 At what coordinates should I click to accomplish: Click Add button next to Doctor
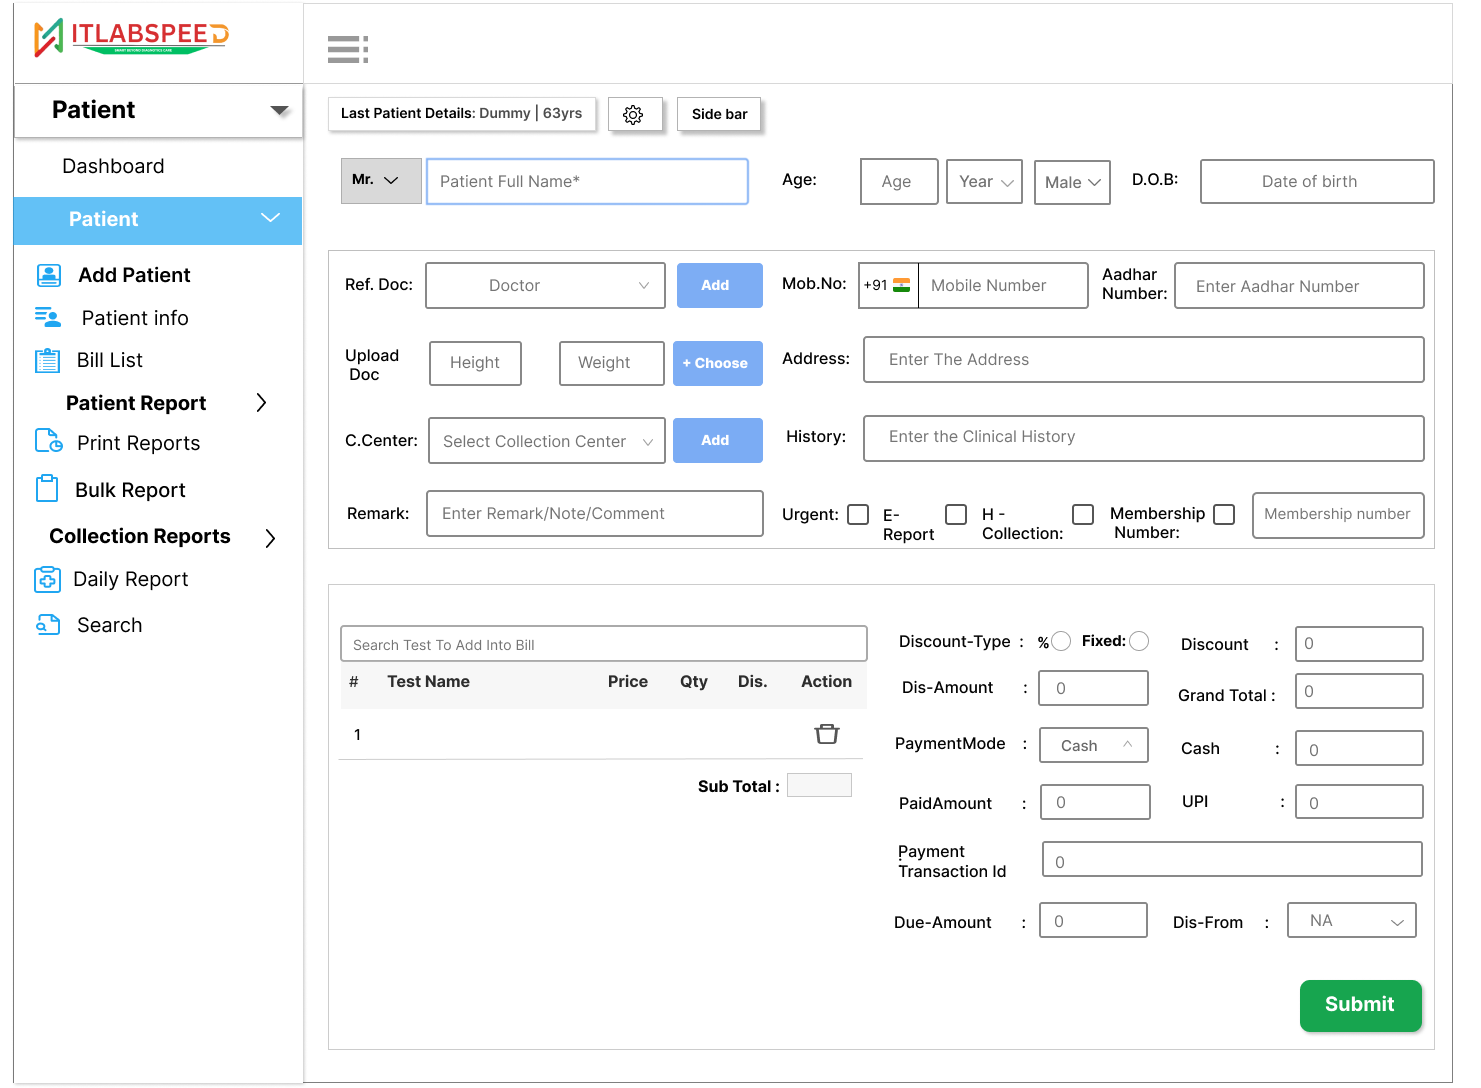coord(719,285)
